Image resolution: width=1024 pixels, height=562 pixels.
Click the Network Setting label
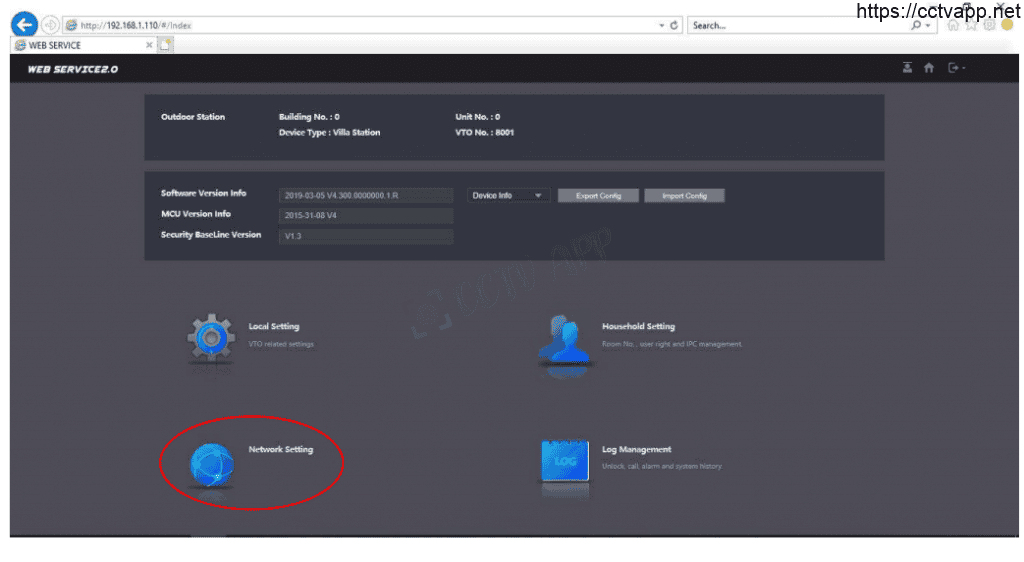pyautogui.click(x=280, y=450)
